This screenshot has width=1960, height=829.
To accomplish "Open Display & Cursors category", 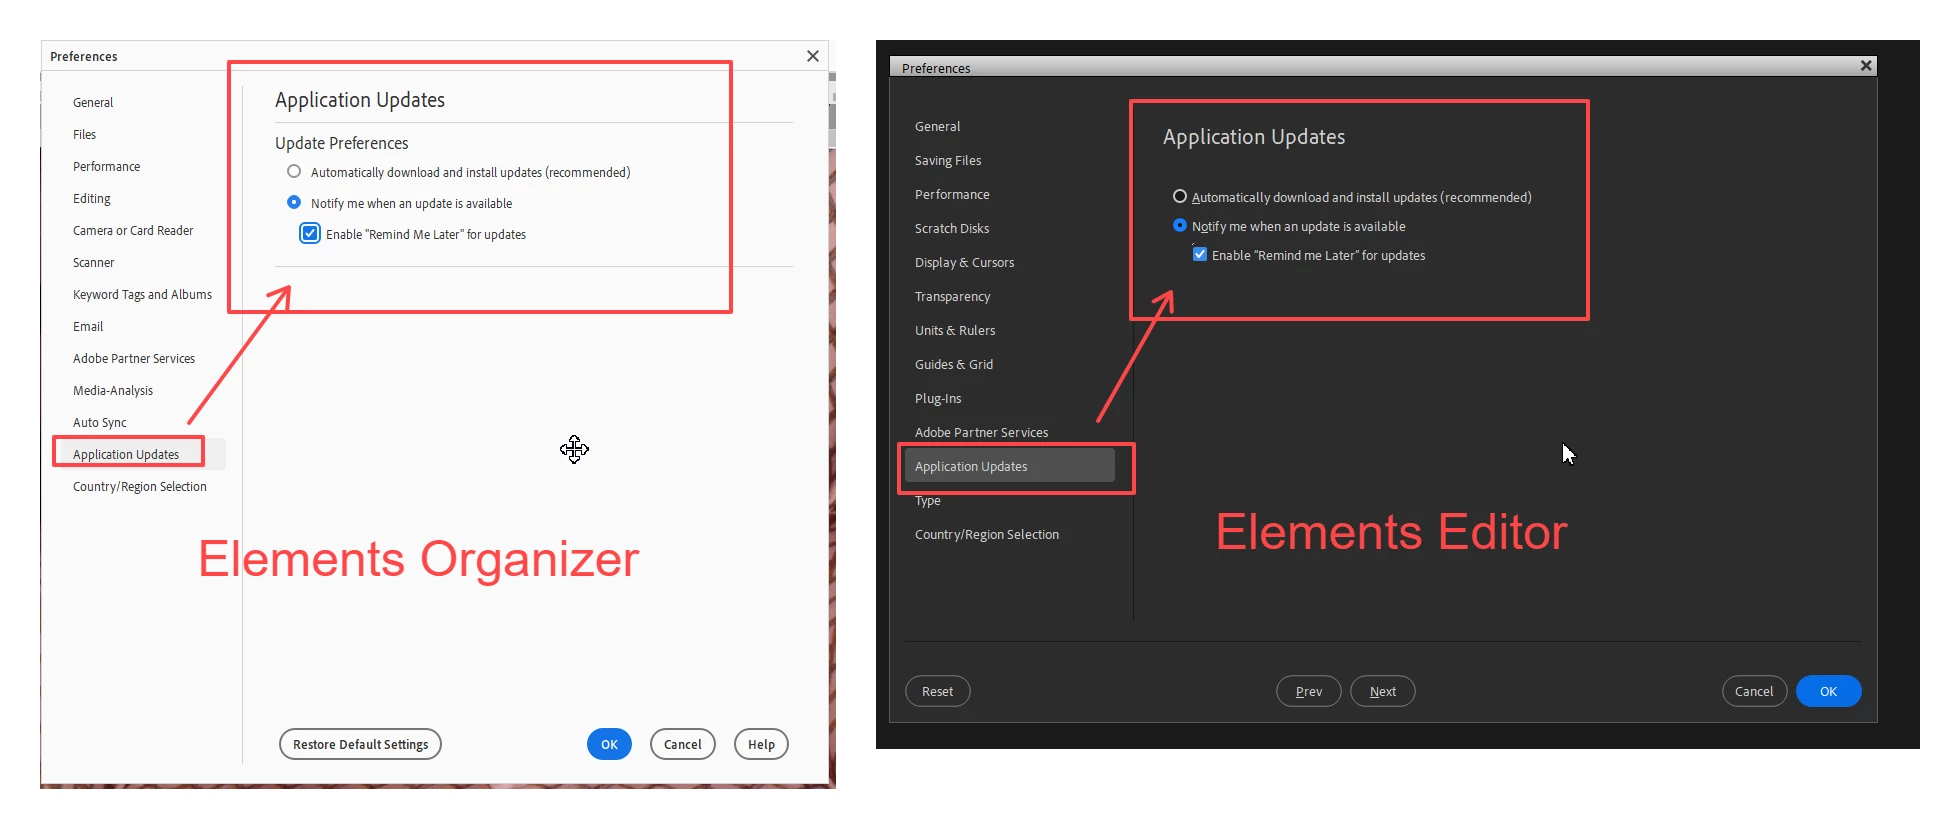I will [964, 262].
